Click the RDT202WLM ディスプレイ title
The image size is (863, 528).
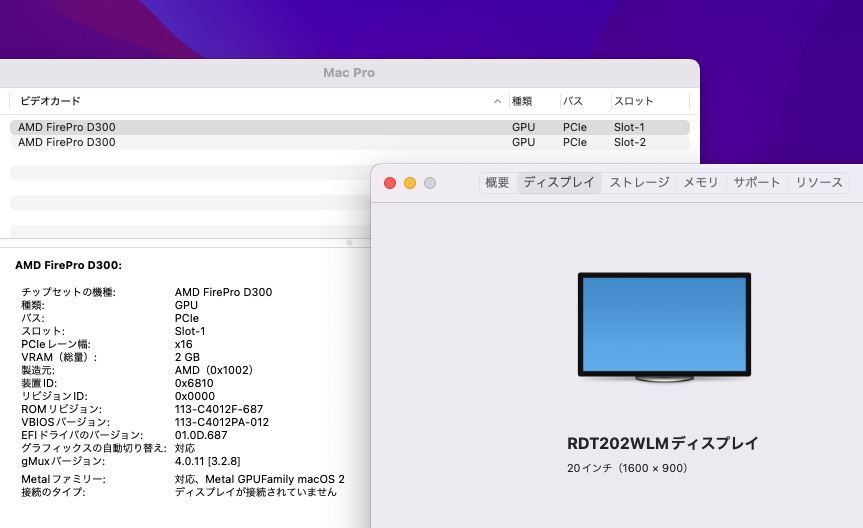click(663, 443)
